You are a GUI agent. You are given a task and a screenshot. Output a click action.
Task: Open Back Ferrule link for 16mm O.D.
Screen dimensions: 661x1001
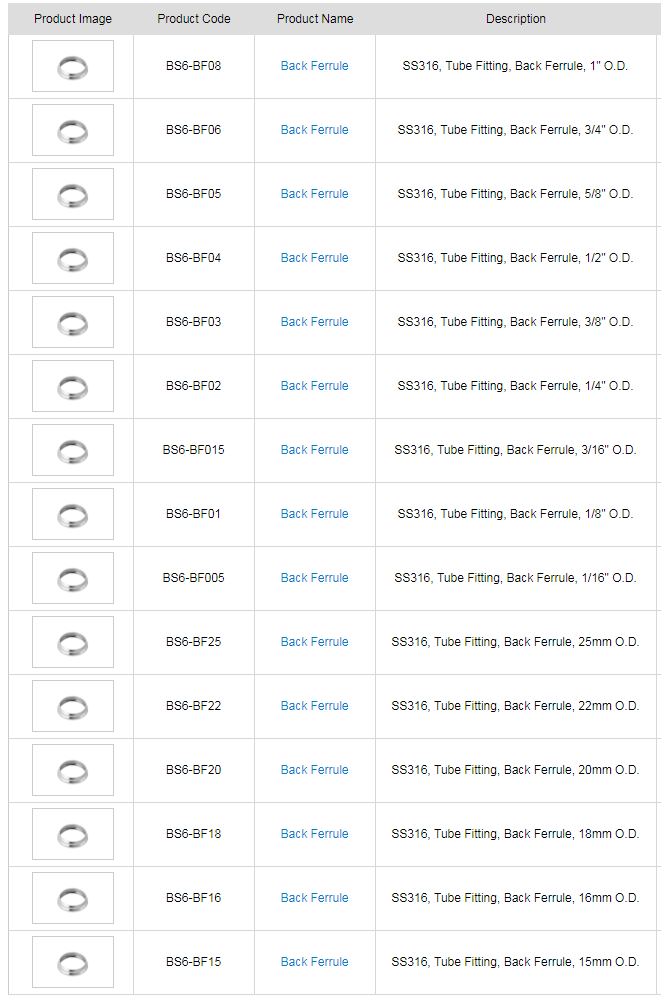pos(314,898)
